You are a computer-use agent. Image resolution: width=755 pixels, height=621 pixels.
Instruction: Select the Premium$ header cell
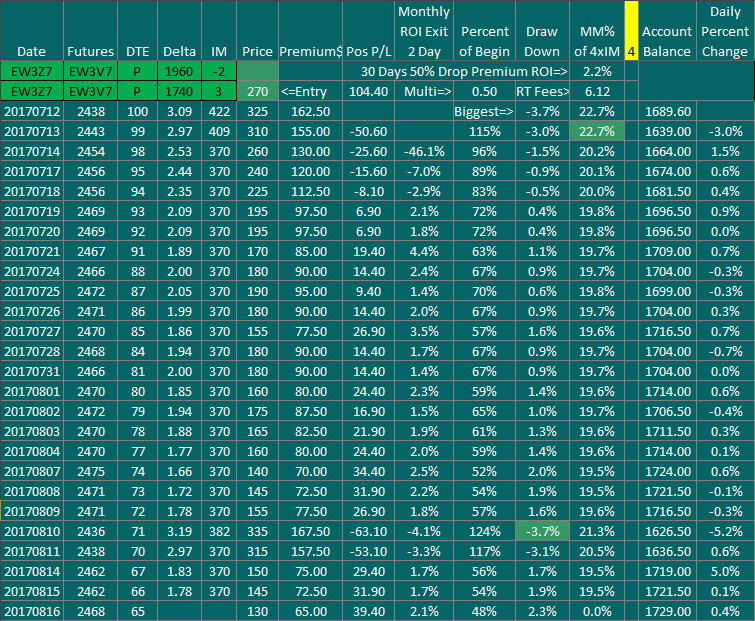[x=310, y=31]
